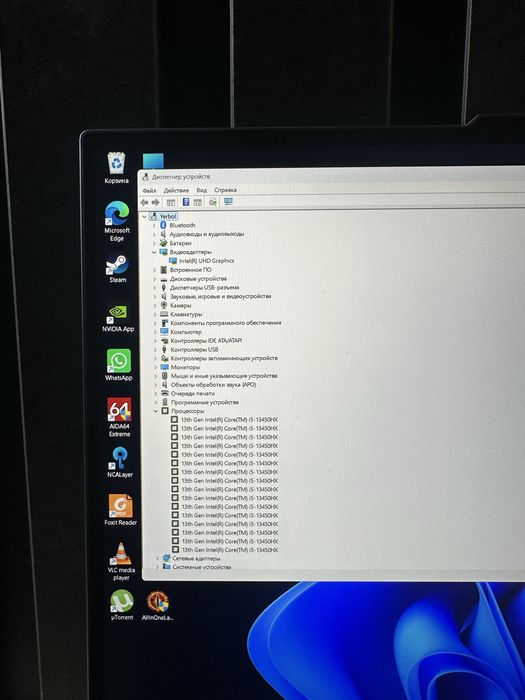Select the Intel(R) UHD Graphics device
This screenshot has width=525, height=700.
[x=207, y=261]
